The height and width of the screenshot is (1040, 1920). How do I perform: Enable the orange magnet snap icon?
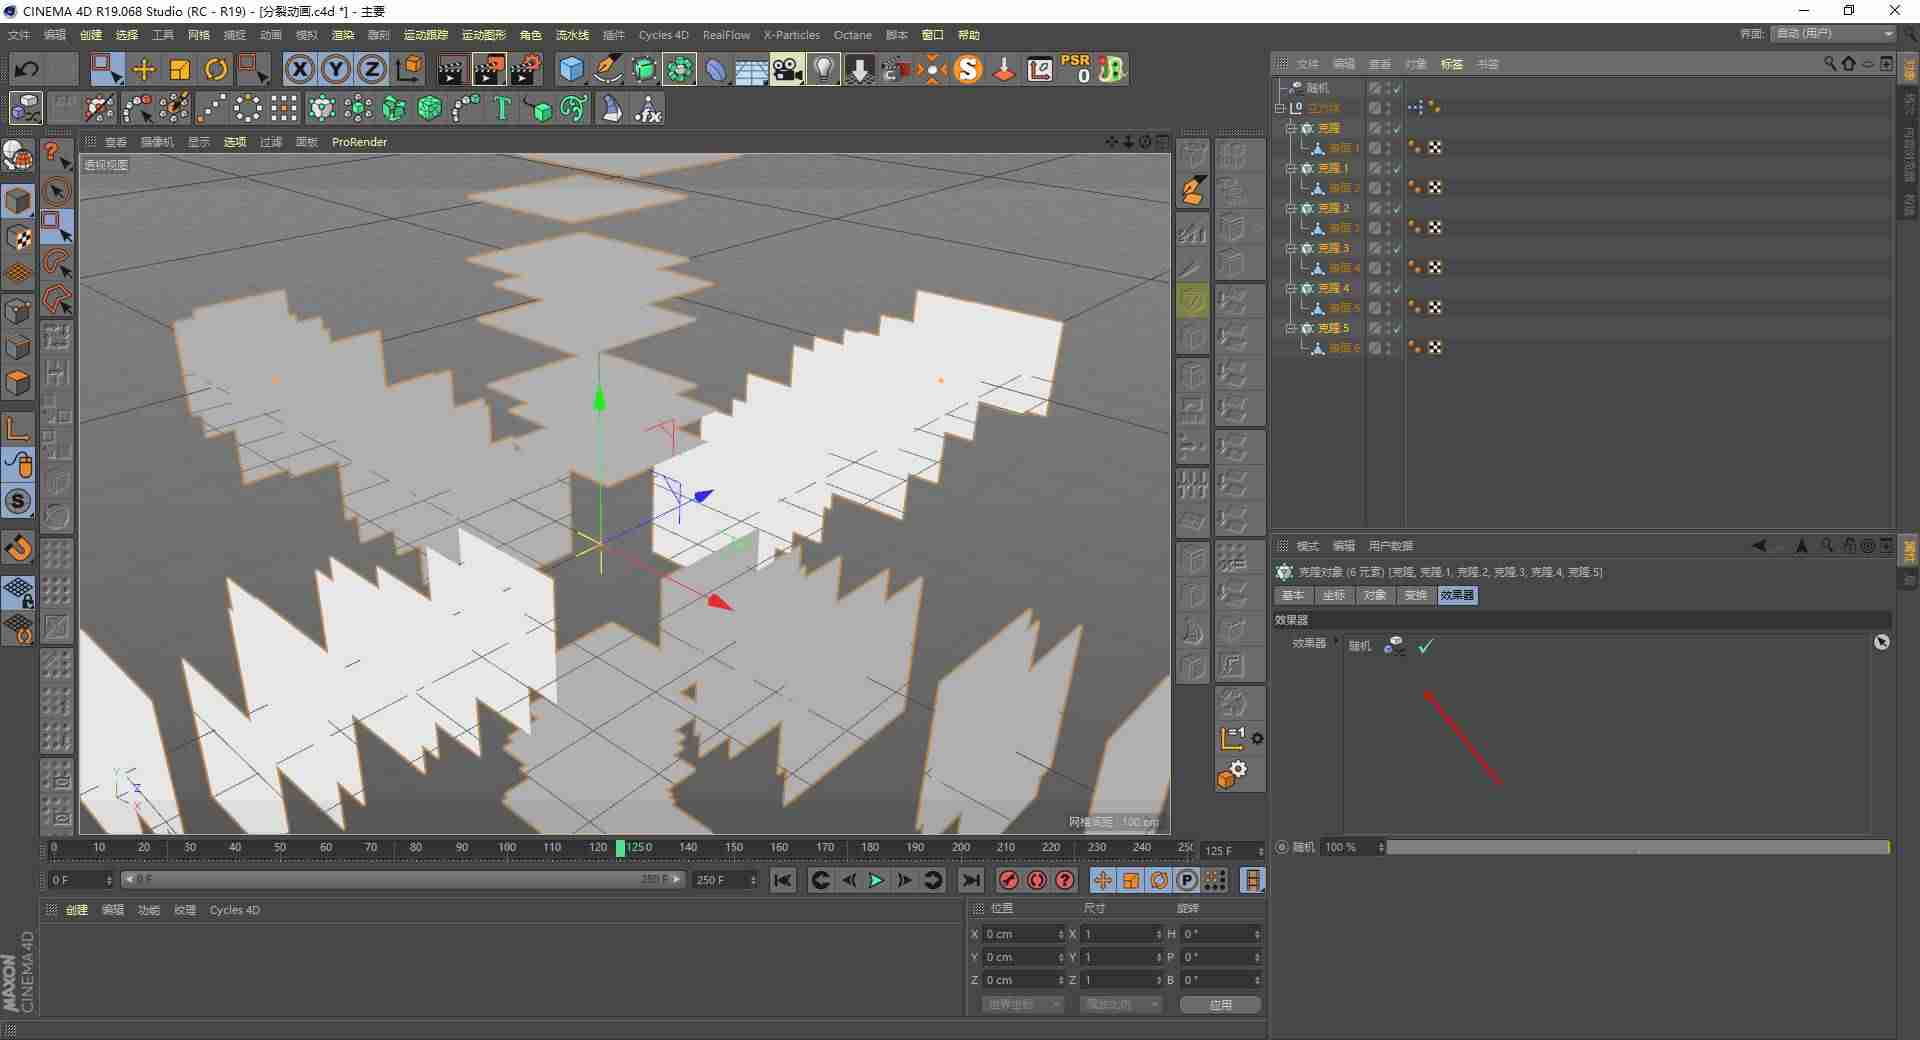(x=18, y=547)
